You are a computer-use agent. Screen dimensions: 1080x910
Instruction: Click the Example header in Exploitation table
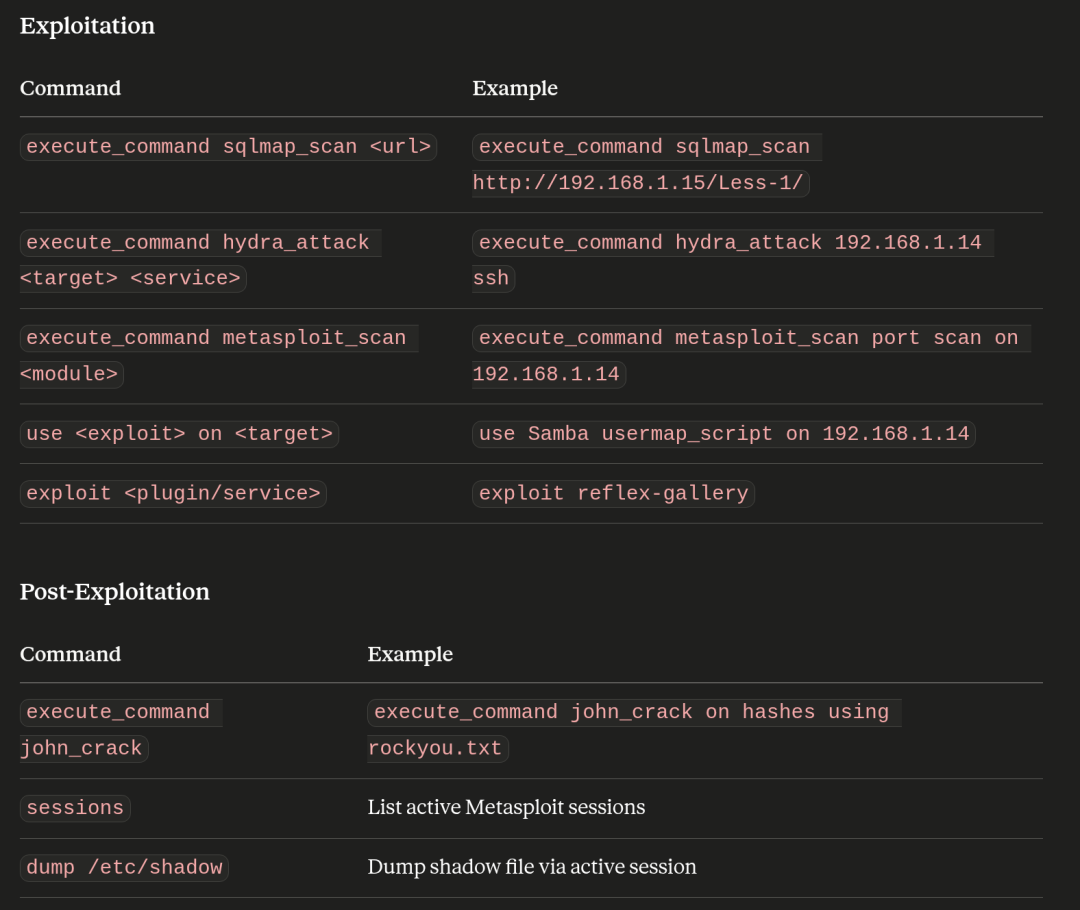[x=515, y=88]
